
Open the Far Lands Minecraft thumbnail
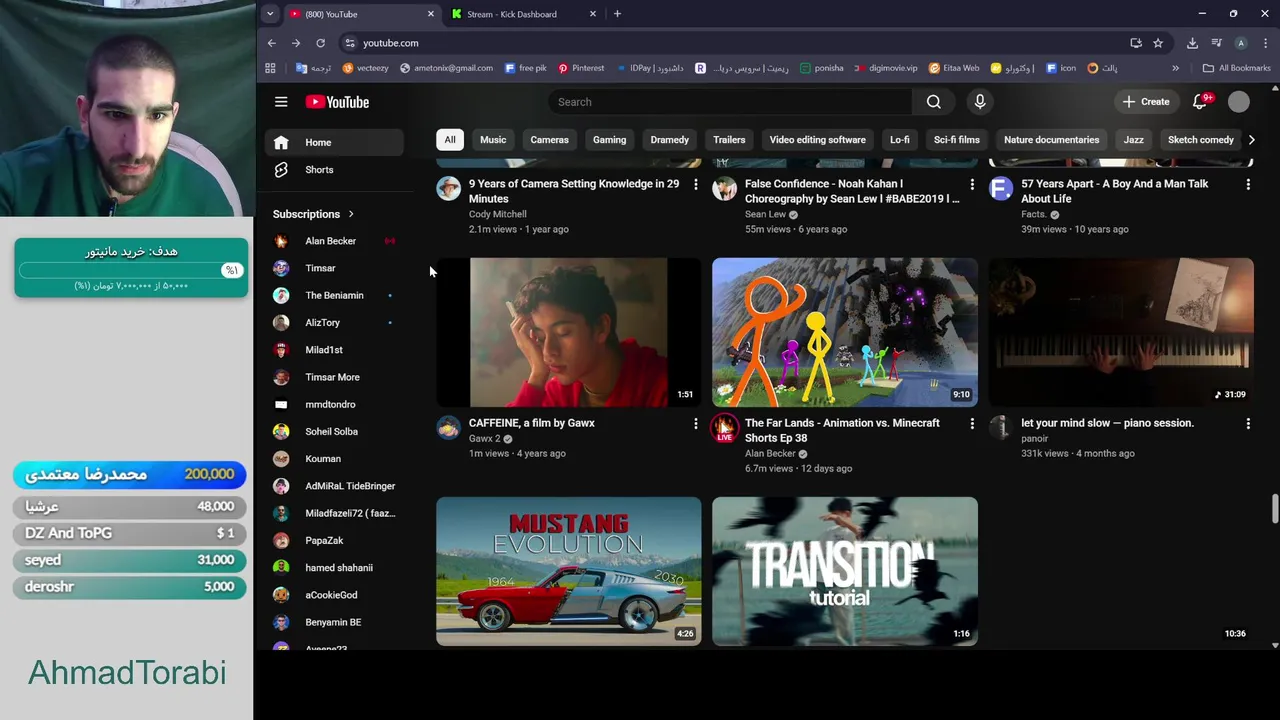(x=845, y=332)
